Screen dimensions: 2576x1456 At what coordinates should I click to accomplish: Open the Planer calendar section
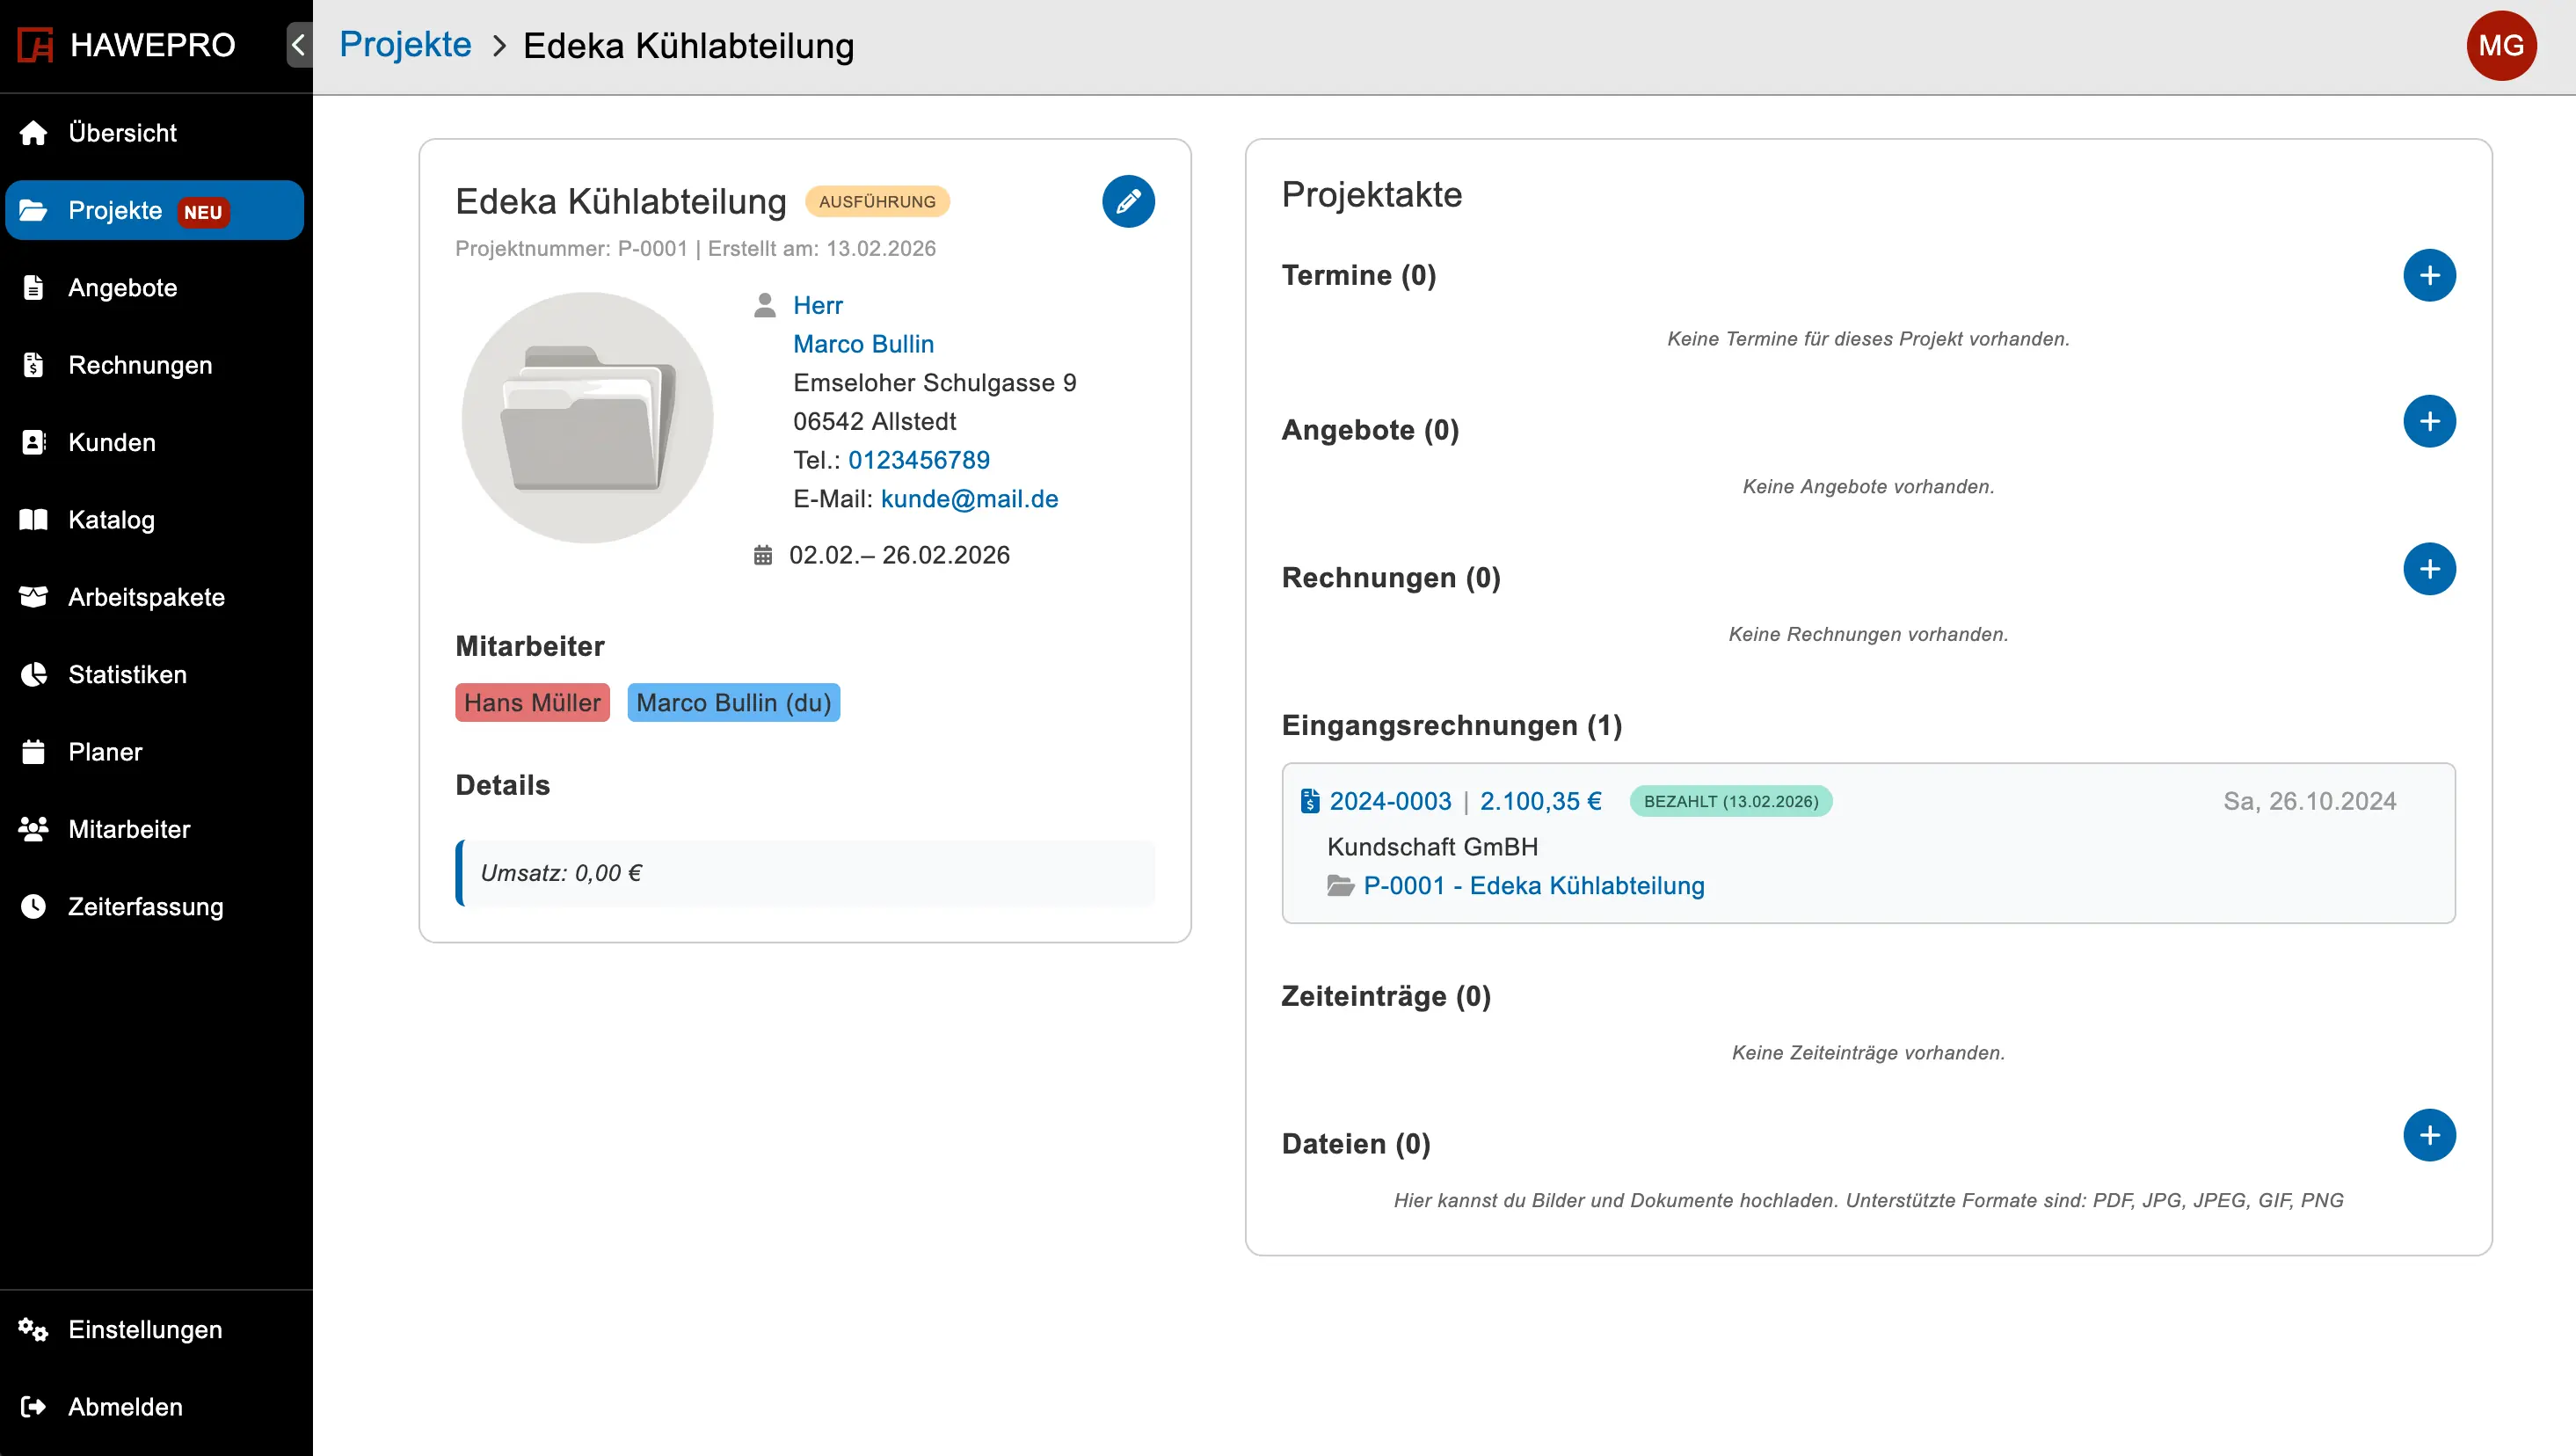105,751
